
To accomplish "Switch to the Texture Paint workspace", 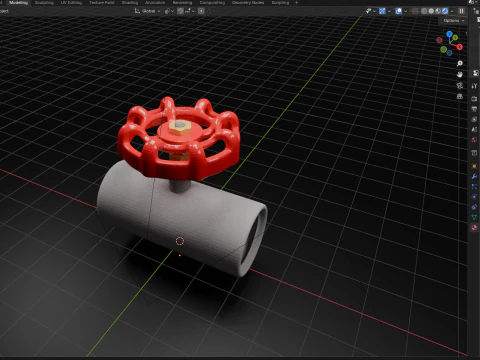I will 101,3.
